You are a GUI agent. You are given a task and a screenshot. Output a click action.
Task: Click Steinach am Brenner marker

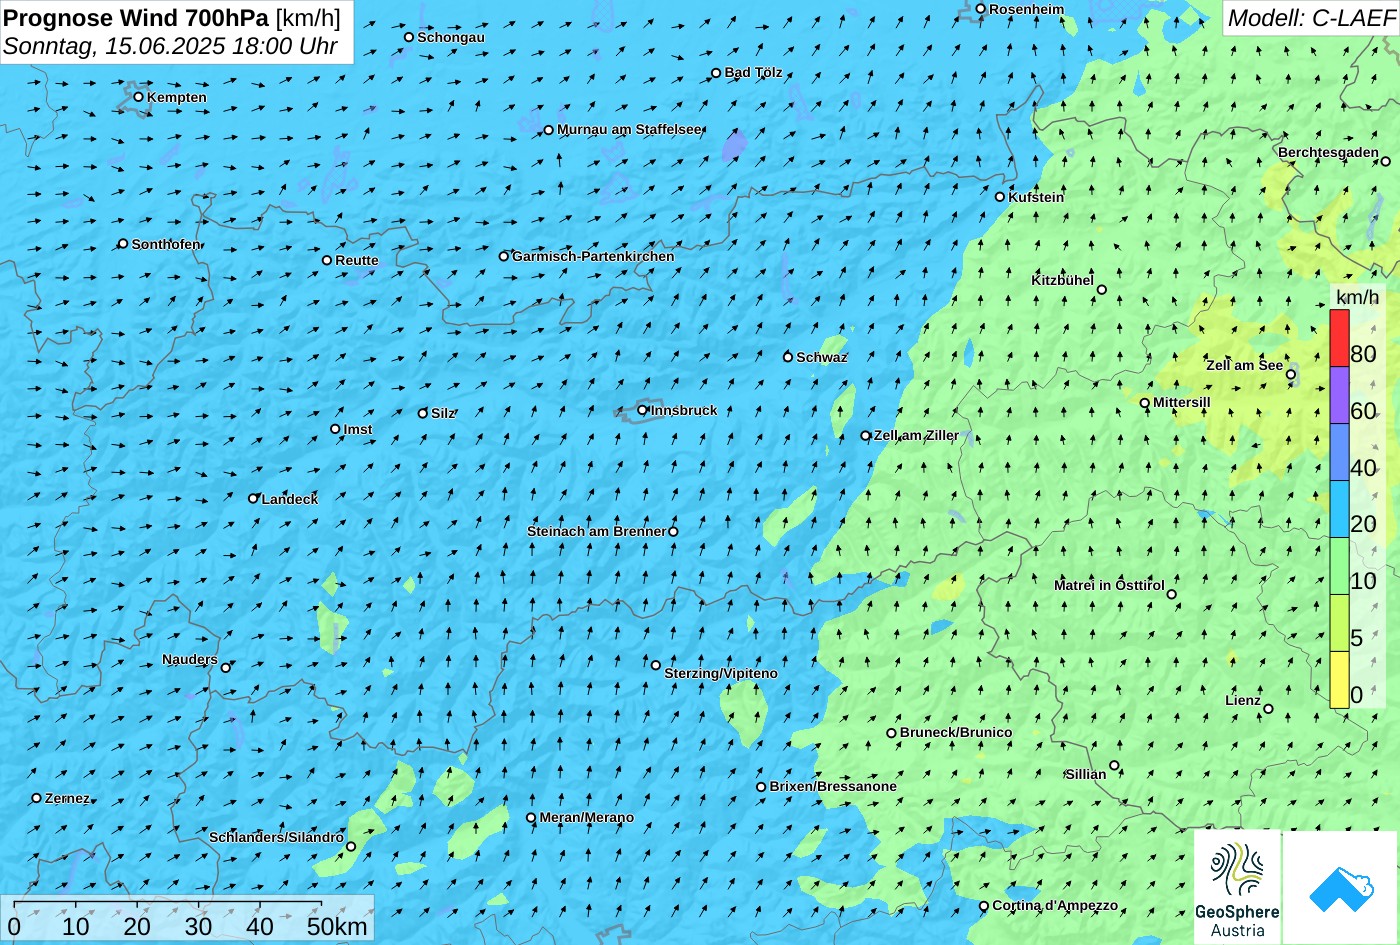click(673, 532)
